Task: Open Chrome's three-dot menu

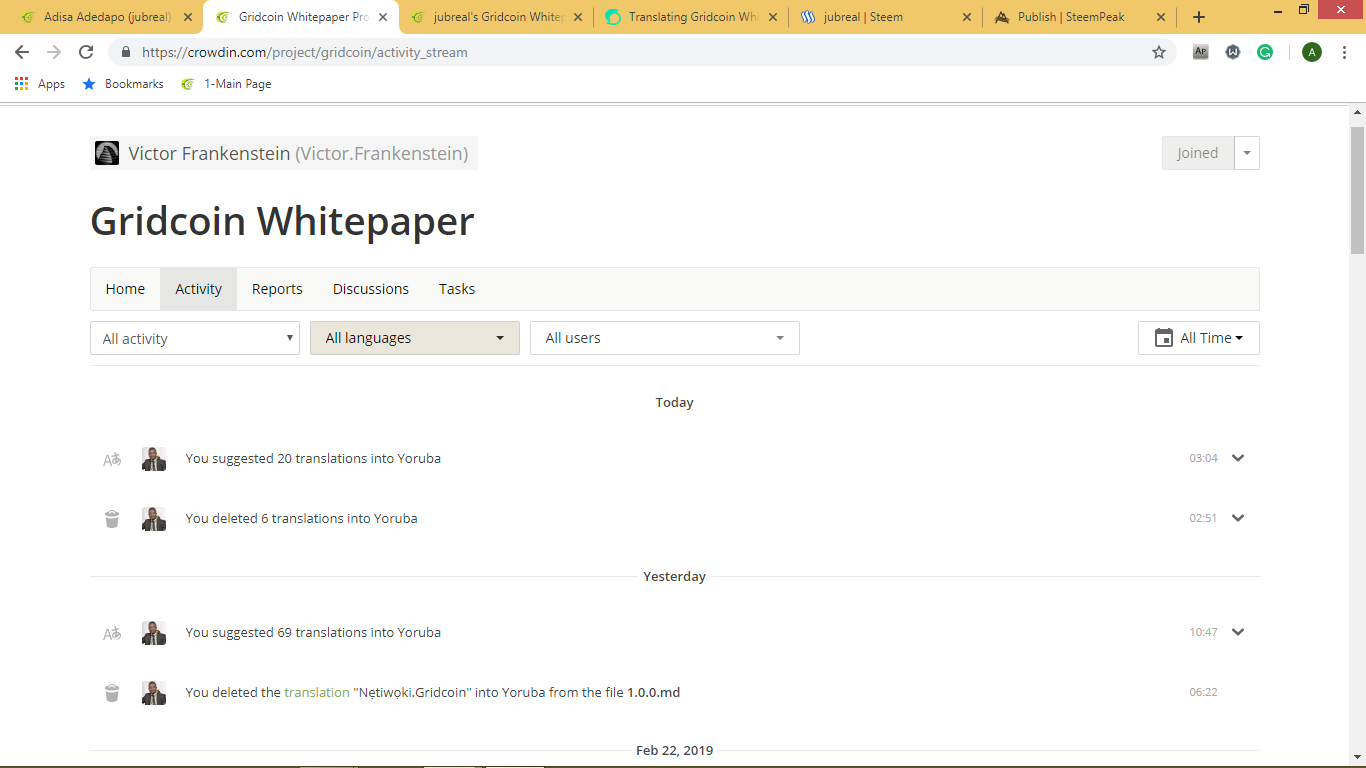Action: tap(1345, 52)
